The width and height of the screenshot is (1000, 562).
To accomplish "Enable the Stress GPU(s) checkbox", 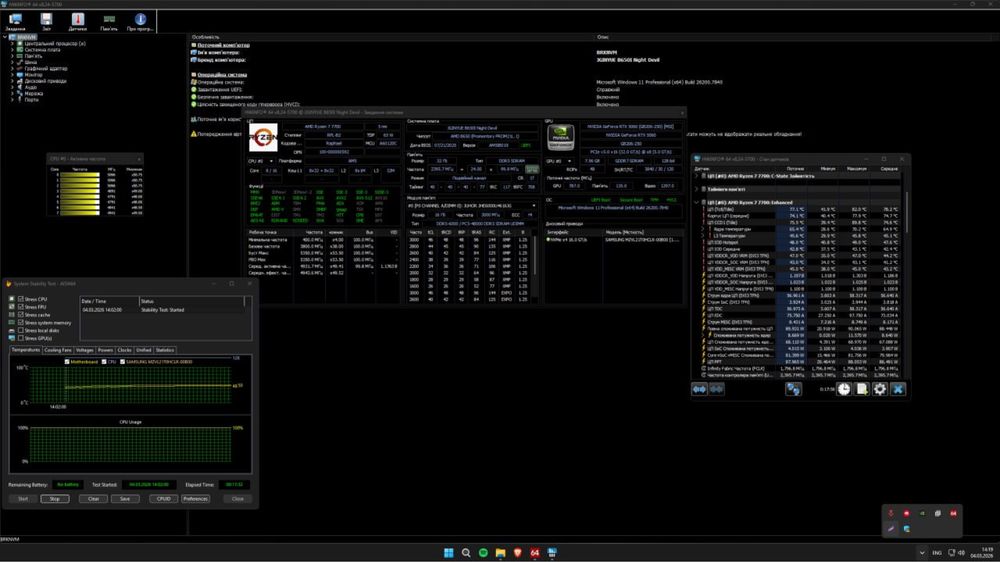I will (21, 338).
